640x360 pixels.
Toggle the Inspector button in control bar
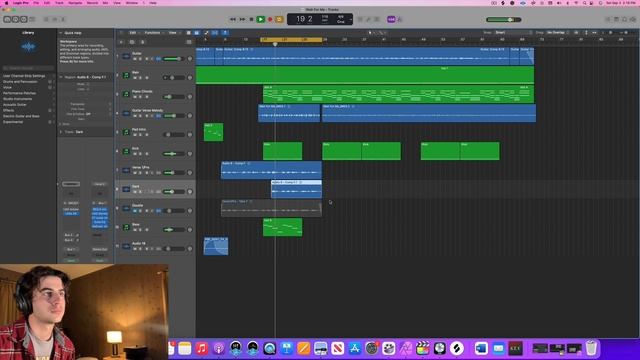pyautogui.click(x=15, y=19)
